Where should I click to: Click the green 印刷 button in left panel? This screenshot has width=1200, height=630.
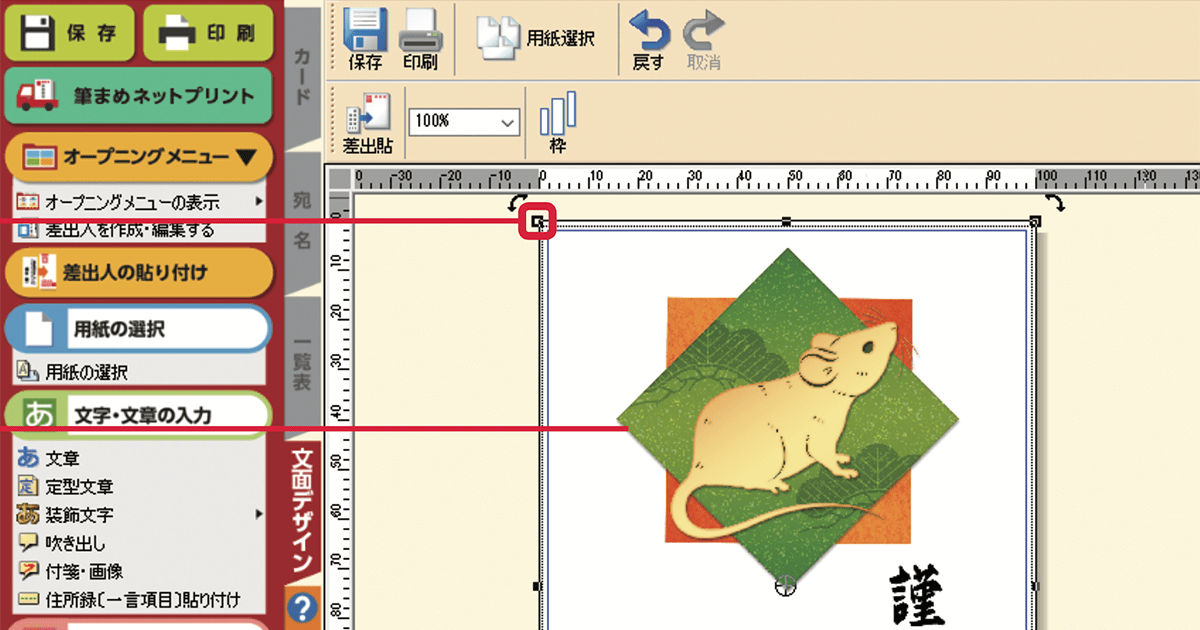(207, 32)
